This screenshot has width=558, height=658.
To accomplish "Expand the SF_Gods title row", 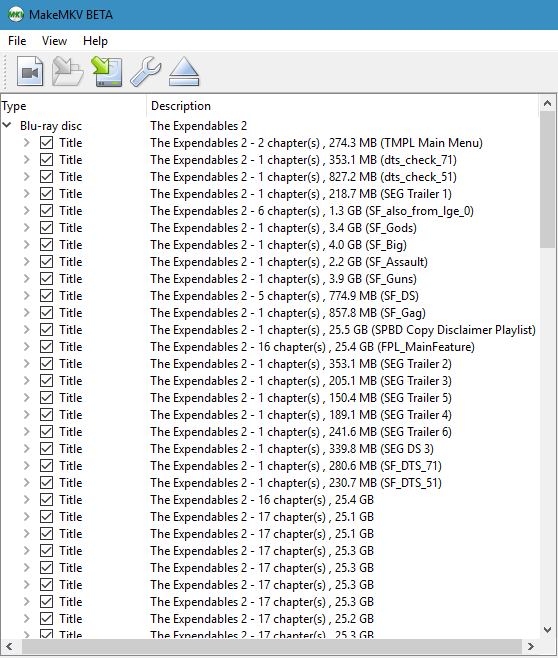I will click(x=26, y=227).
